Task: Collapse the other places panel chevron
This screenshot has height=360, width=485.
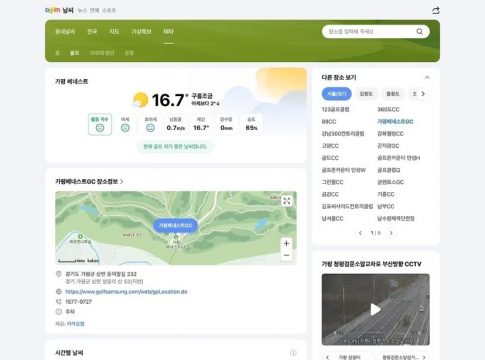Action: (427, 77)
